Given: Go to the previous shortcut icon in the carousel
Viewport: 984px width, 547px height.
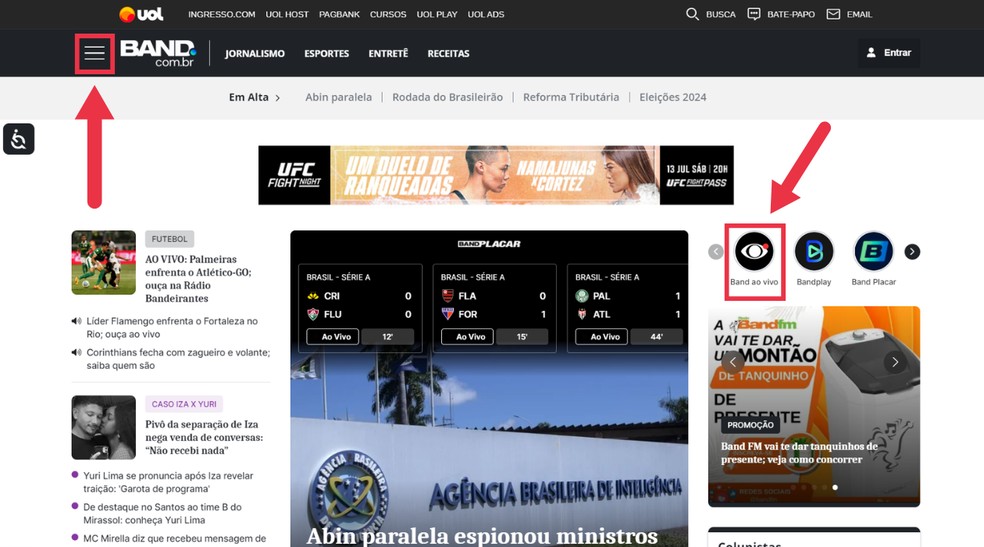Looking at the screenshot, I should pos(715,252).
